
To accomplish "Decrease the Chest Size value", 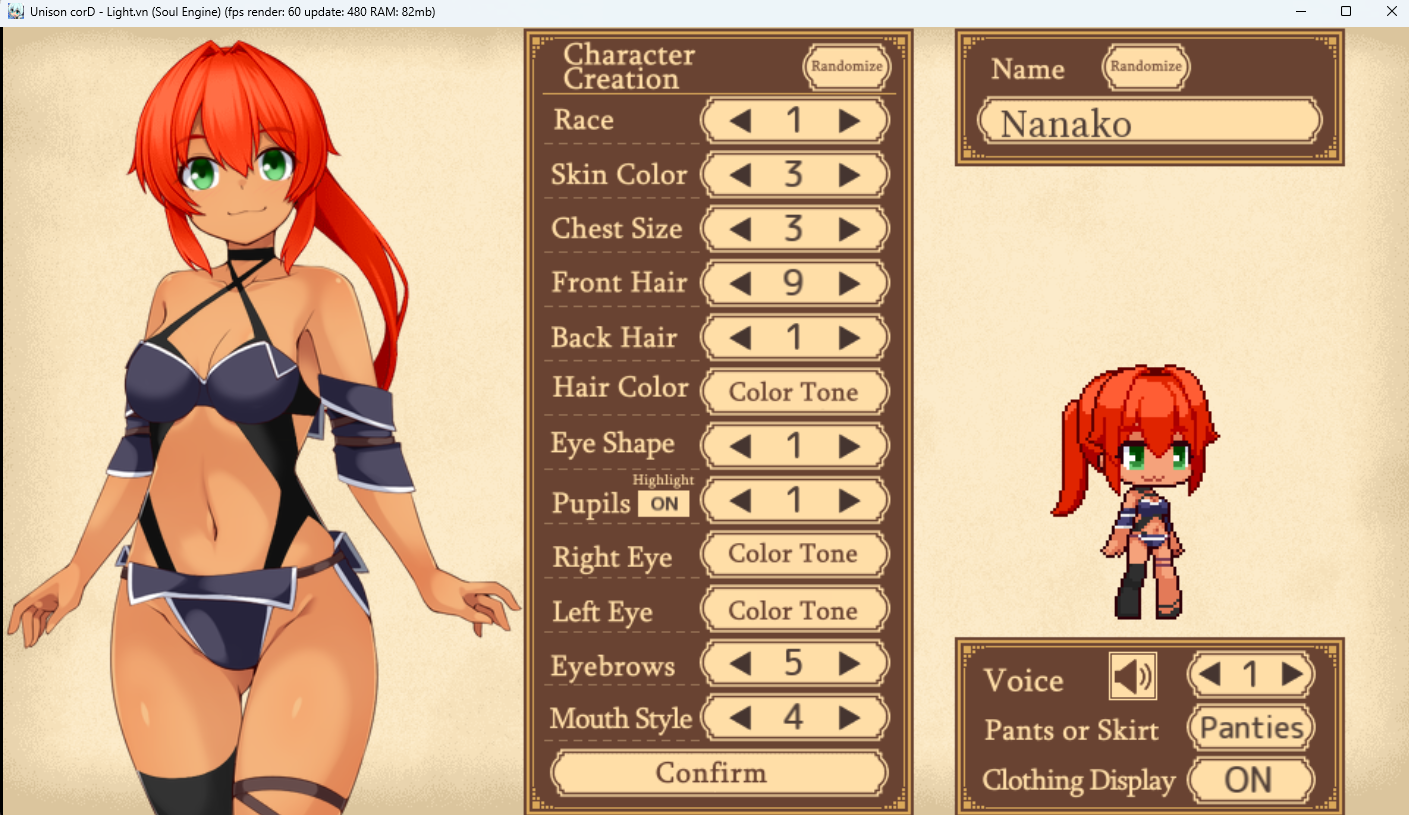I will 740,229.
